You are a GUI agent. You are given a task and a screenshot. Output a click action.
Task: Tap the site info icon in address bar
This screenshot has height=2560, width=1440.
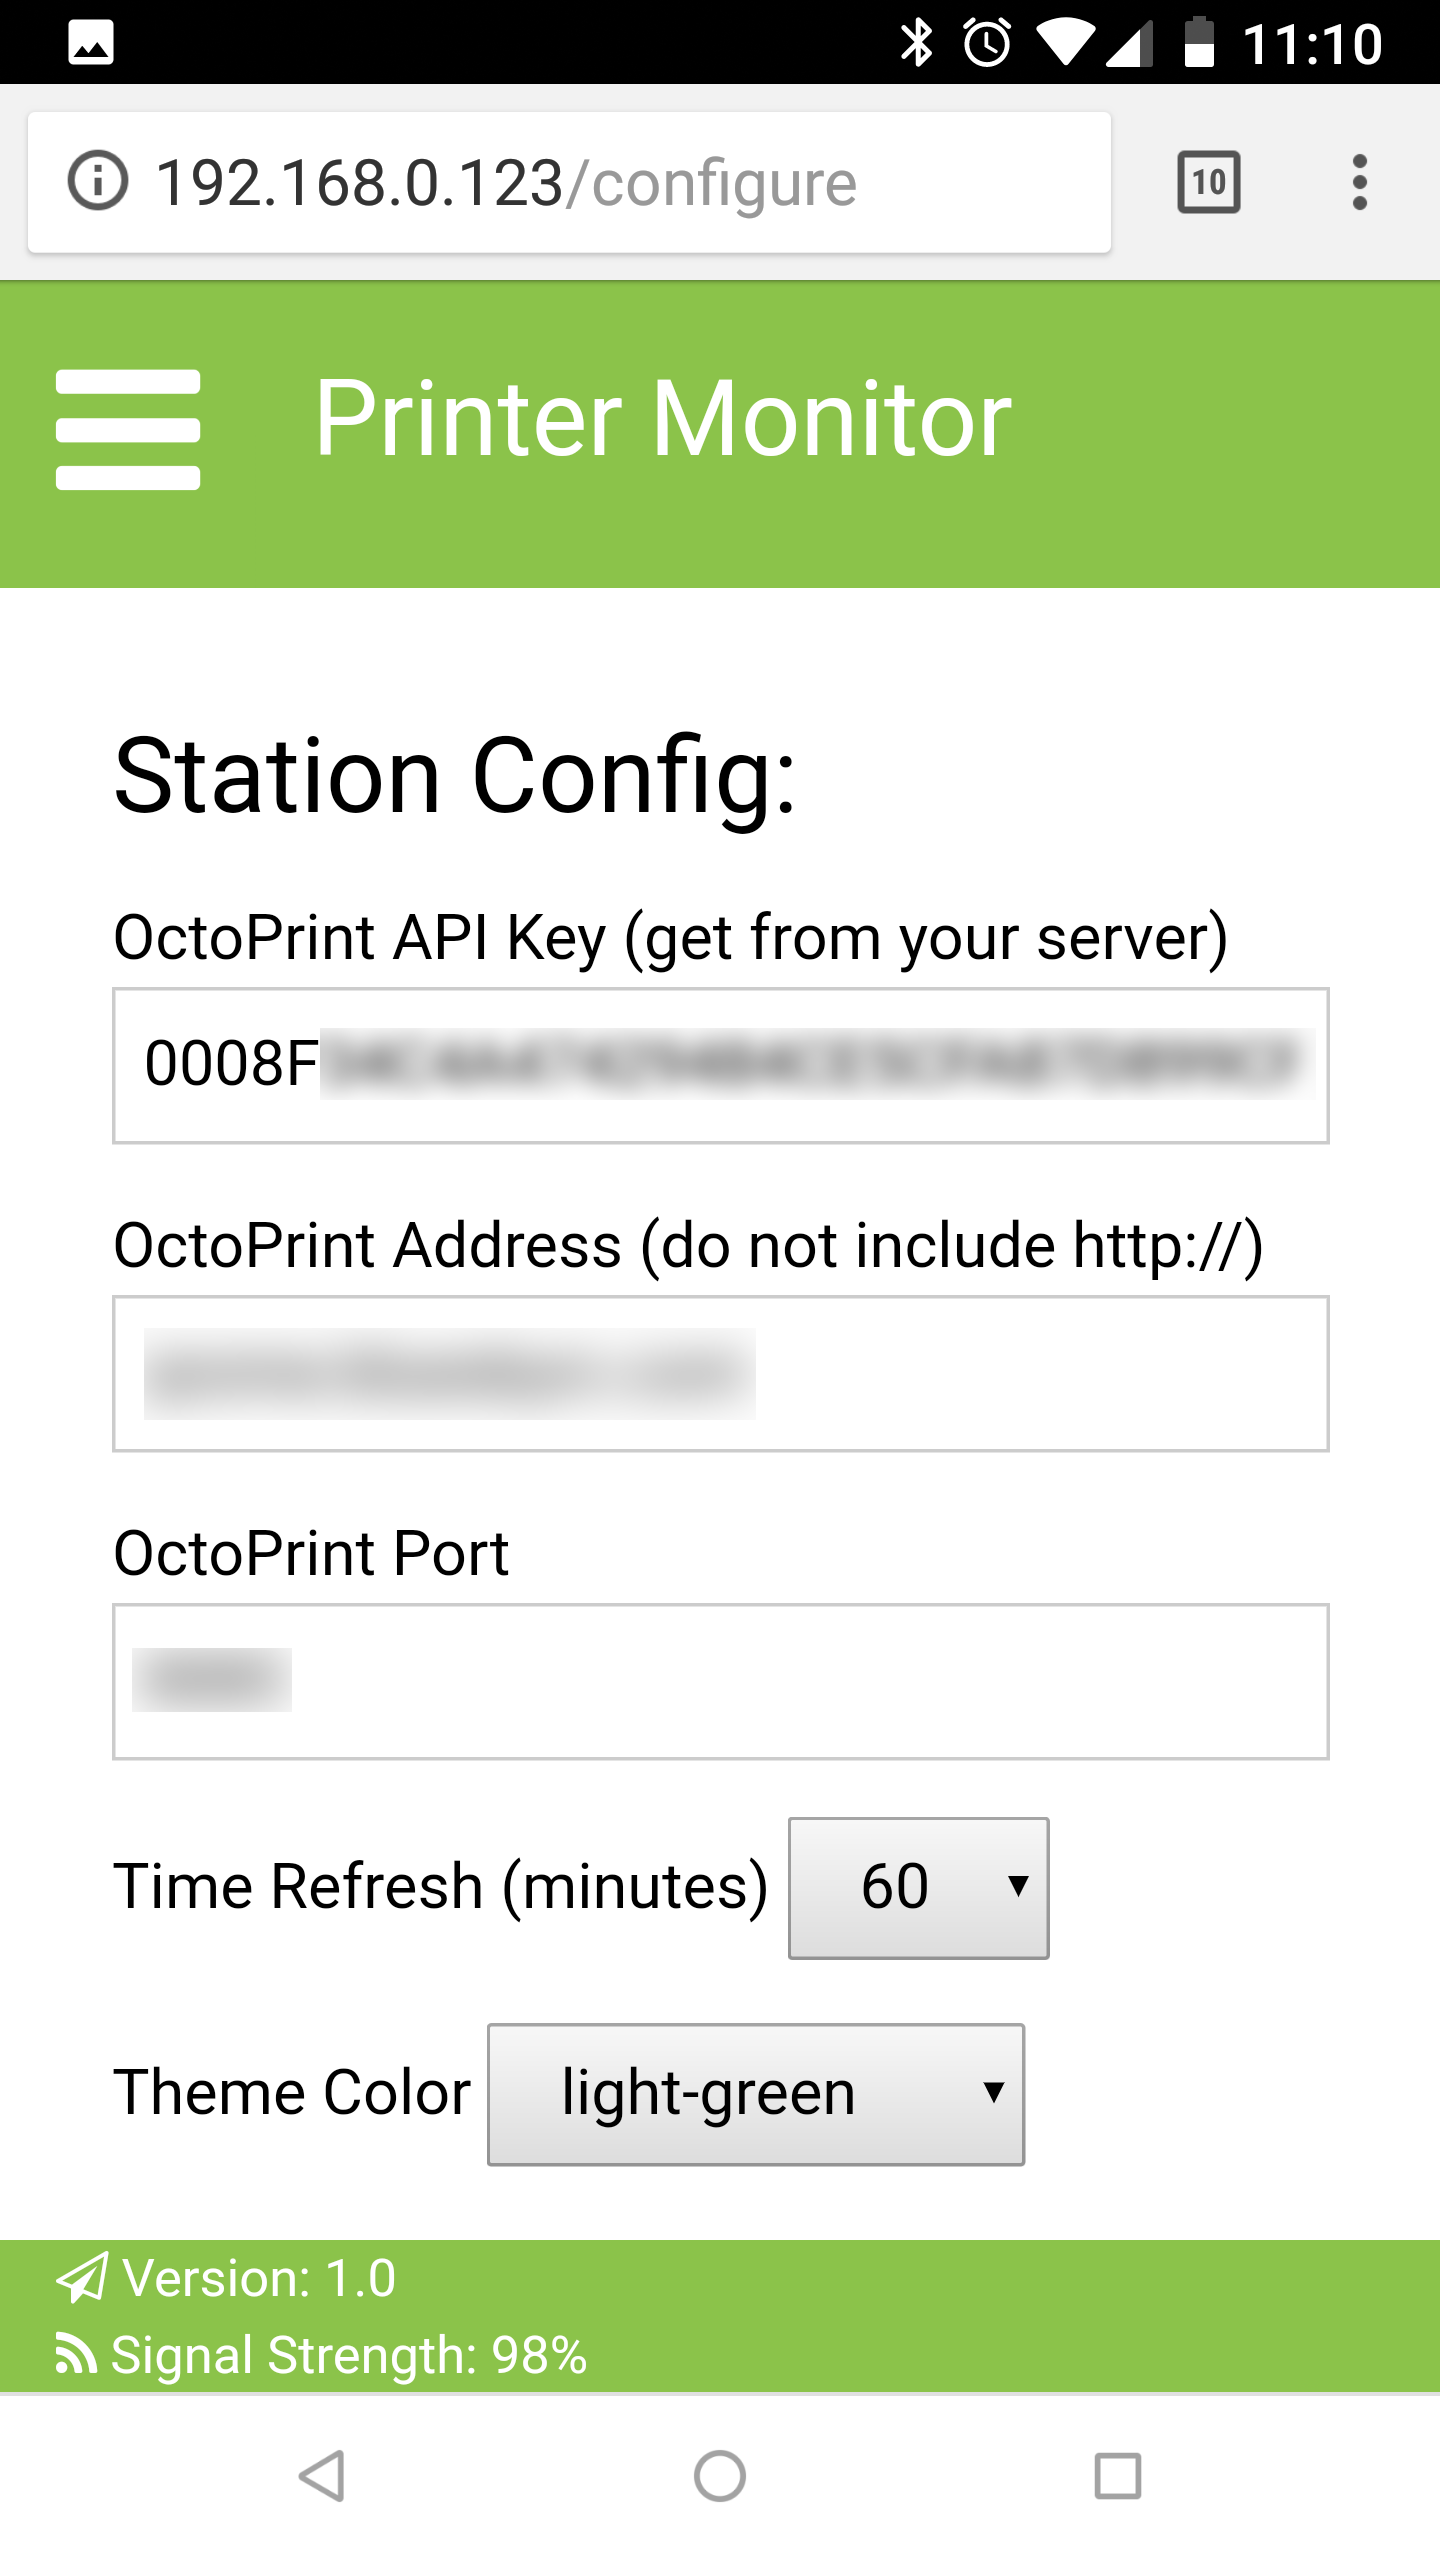(x=97, y=182)
